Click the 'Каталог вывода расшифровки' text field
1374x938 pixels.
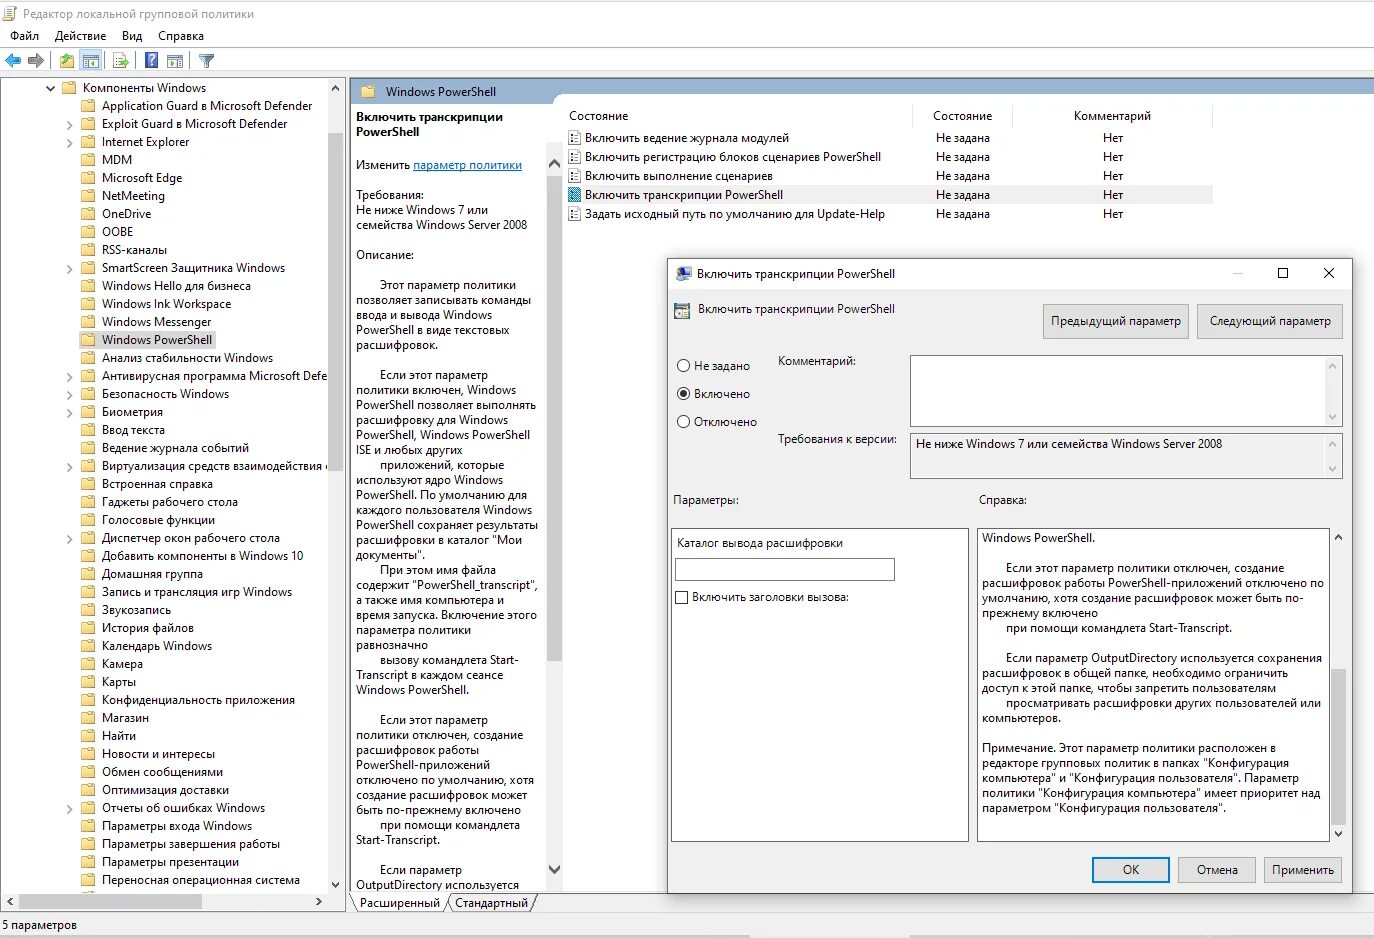pos(785,569)
